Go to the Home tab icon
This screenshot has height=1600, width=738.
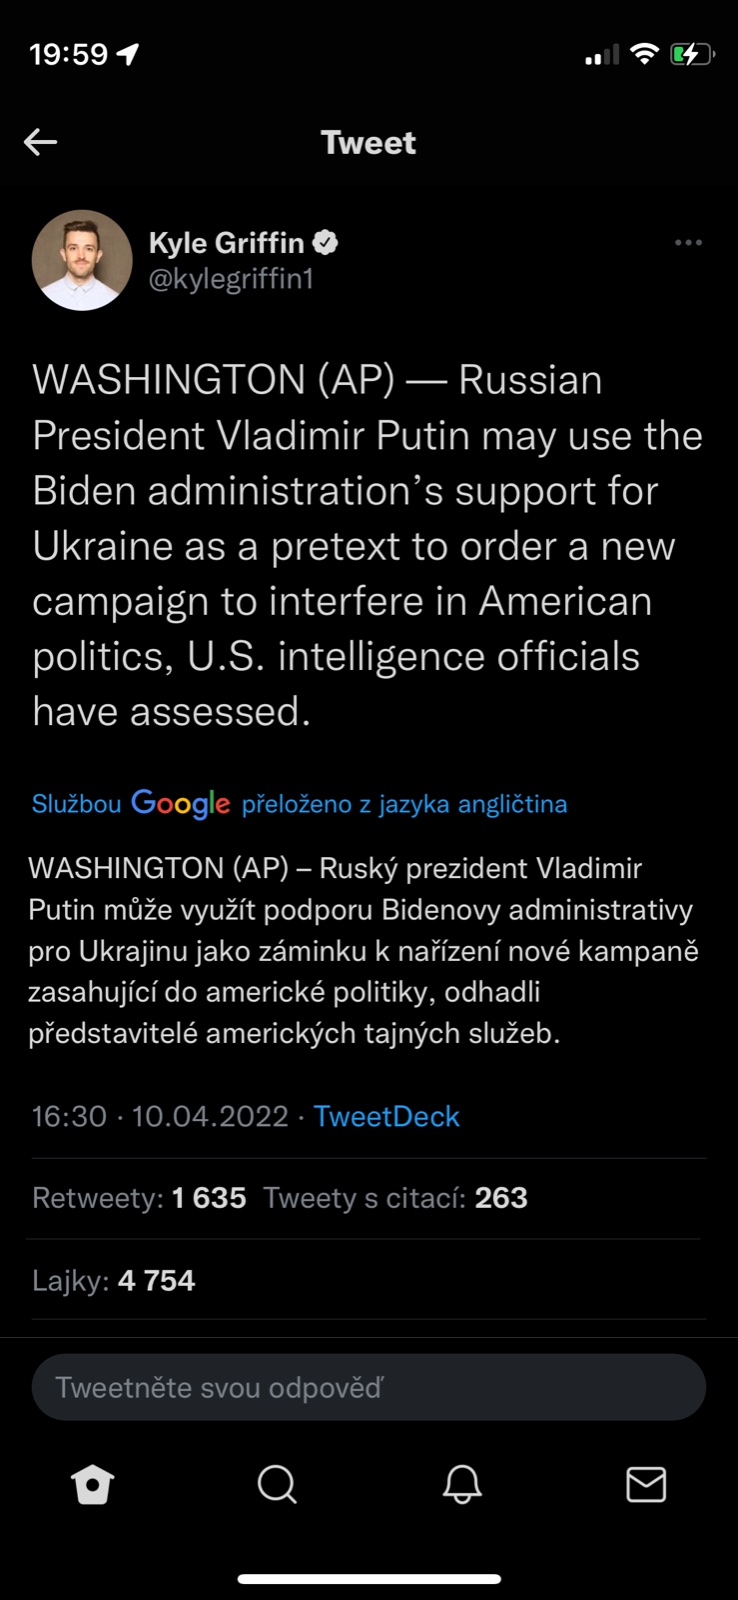pos(93,1485)
